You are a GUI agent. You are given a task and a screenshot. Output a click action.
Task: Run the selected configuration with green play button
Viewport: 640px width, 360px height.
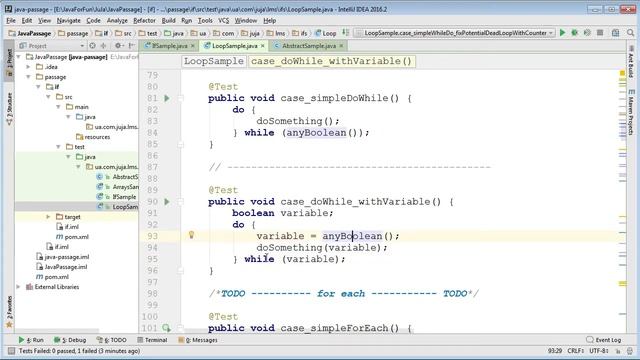click(562, 33)
